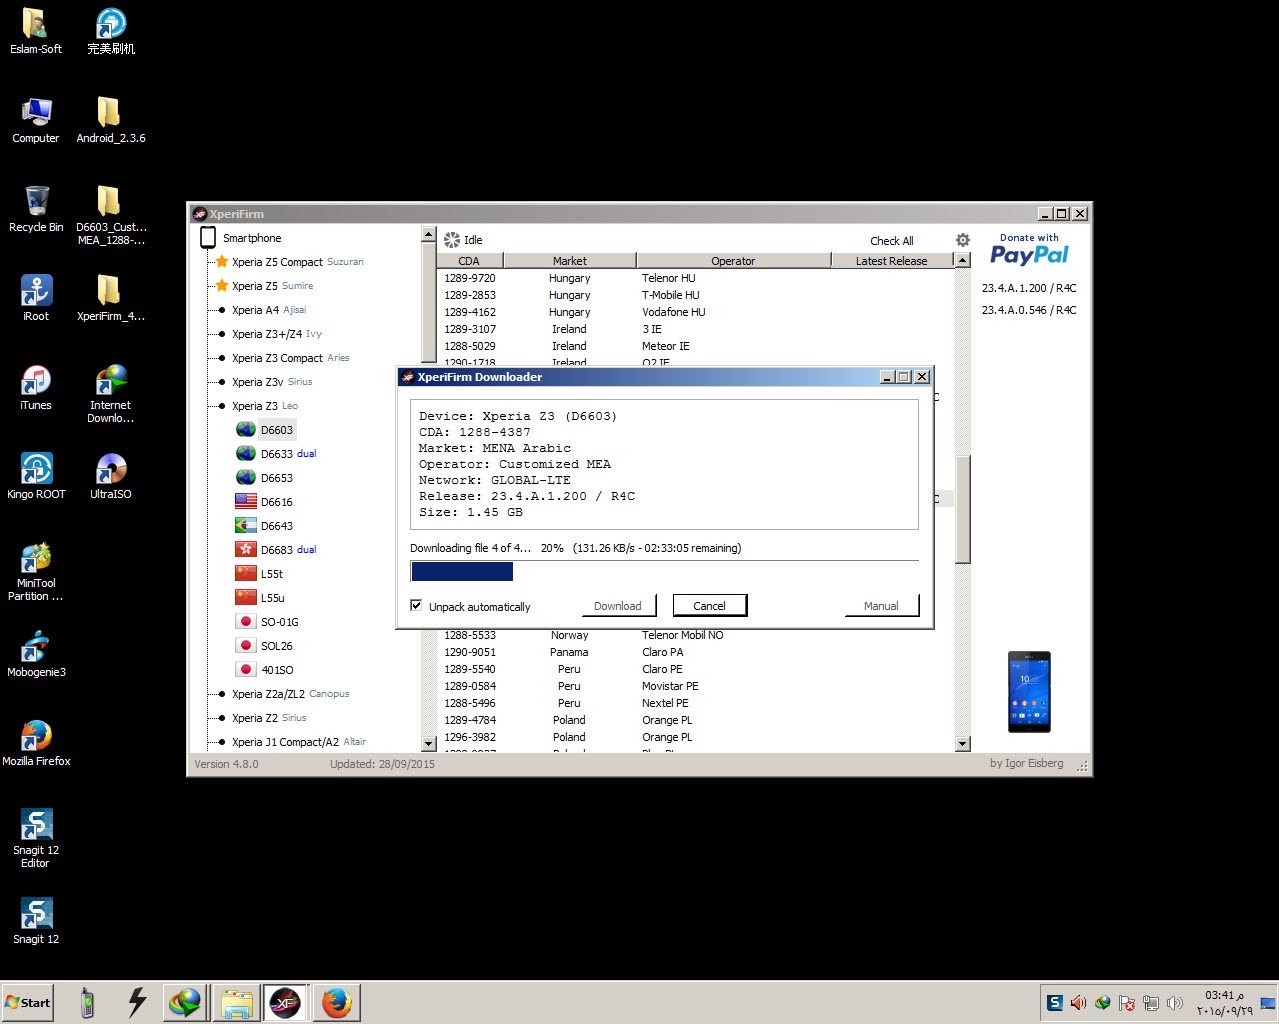Select D6633 dual globe icon entry

click(276, 454)
